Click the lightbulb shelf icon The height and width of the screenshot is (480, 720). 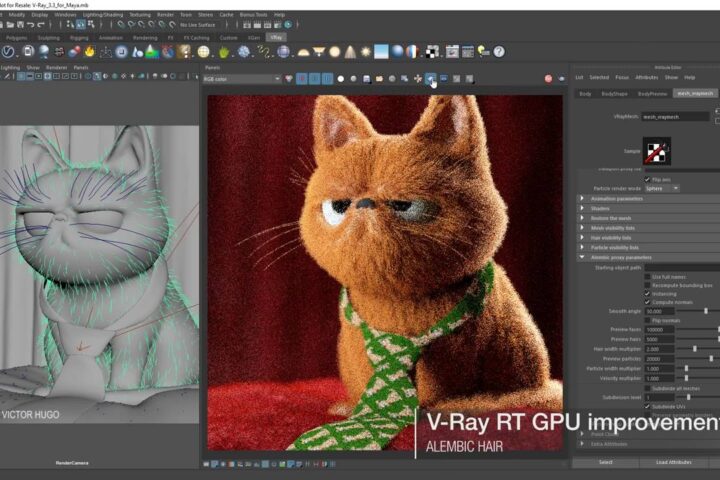coord(483,52)
